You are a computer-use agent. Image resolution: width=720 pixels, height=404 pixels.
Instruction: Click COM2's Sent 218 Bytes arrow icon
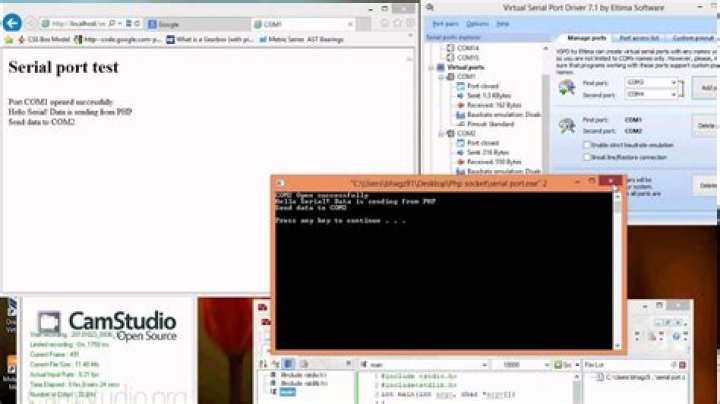click(461, 152)
